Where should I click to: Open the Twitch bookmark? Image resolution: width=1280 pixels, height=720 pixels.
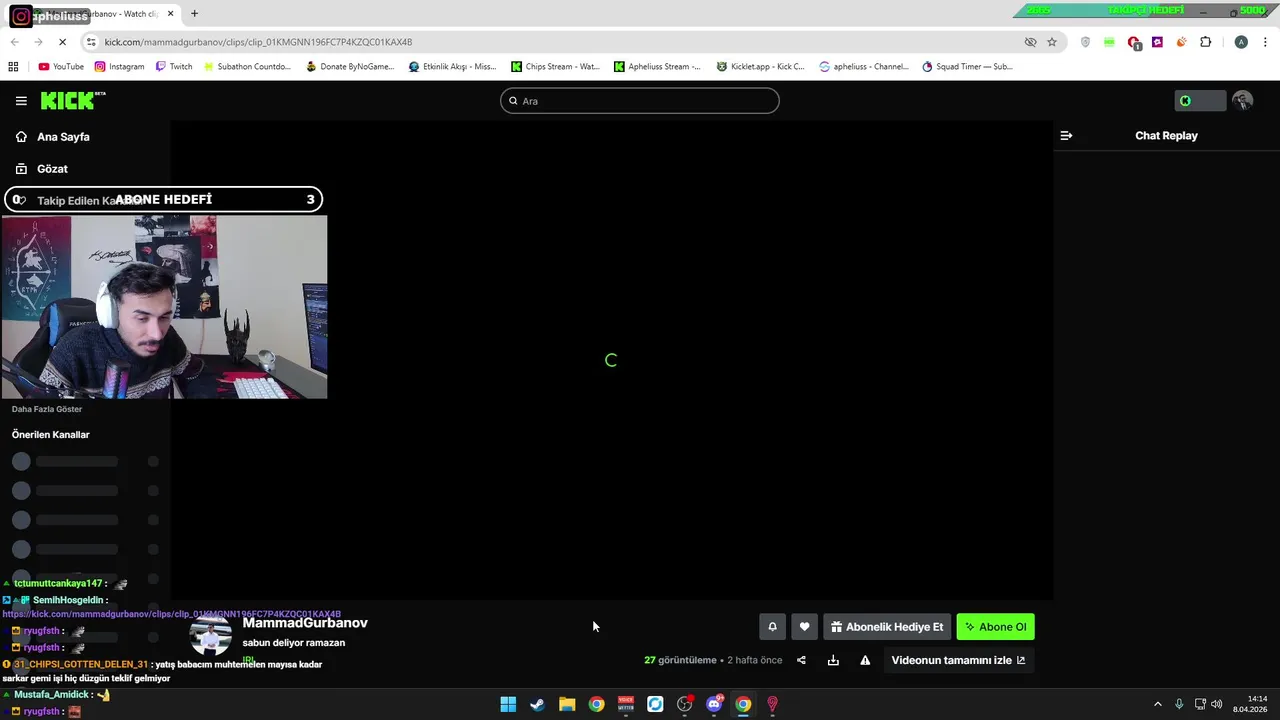[x=174, y=67]
